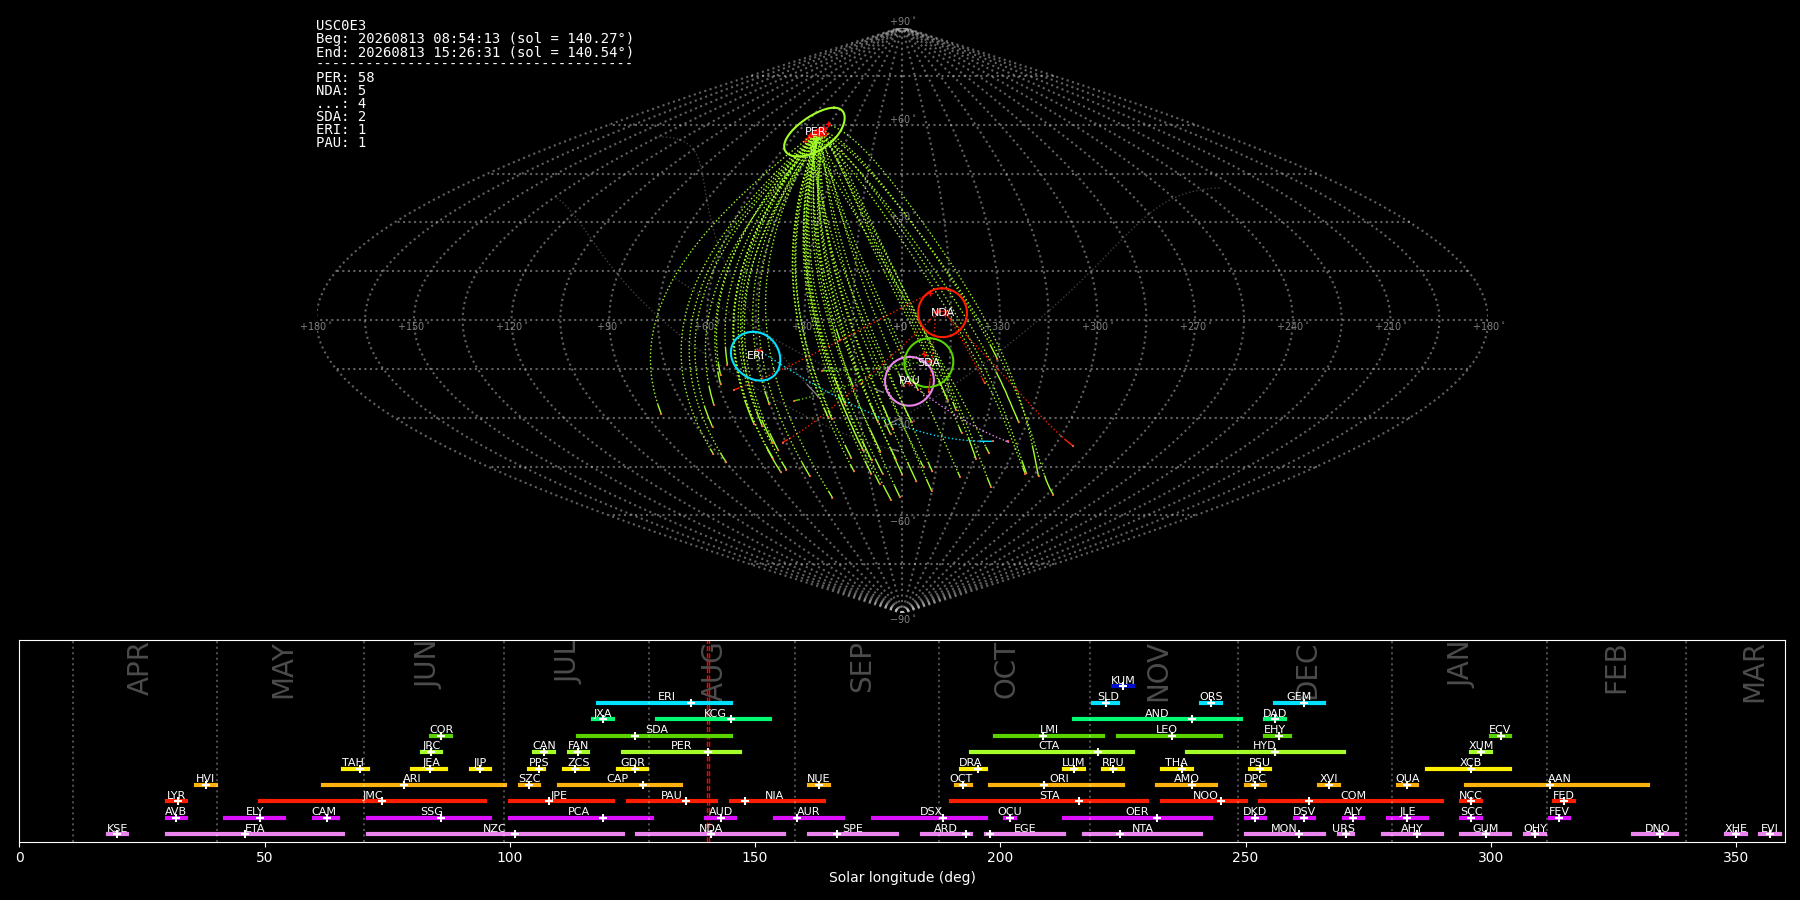The height and width of the screenshot is (900, 1800).
Task: Click the DEC month label
Action: click(x=1307, y=672)
